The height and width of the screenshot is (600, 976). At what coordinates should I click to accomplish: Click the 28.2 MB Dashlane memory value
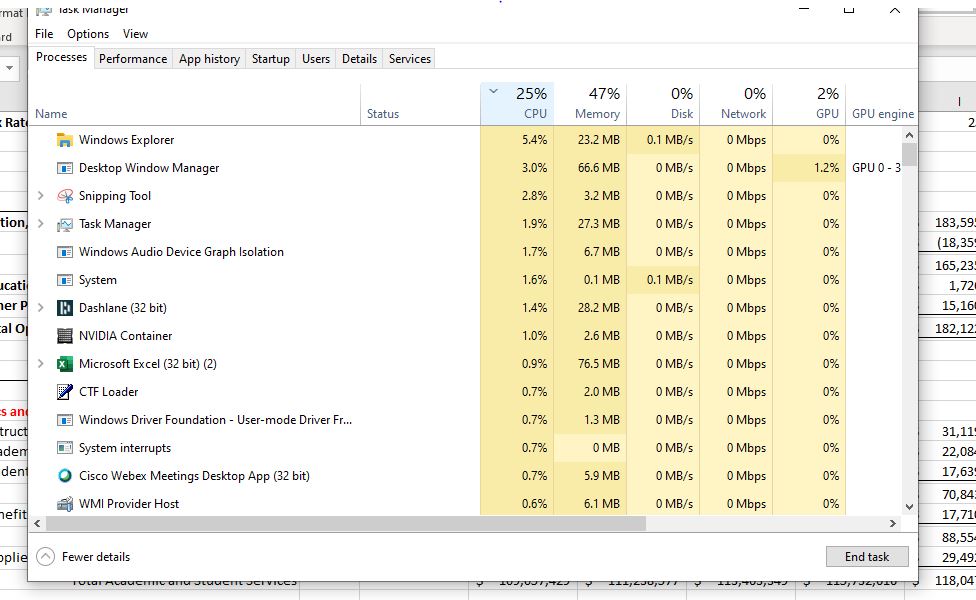[598, 308]
